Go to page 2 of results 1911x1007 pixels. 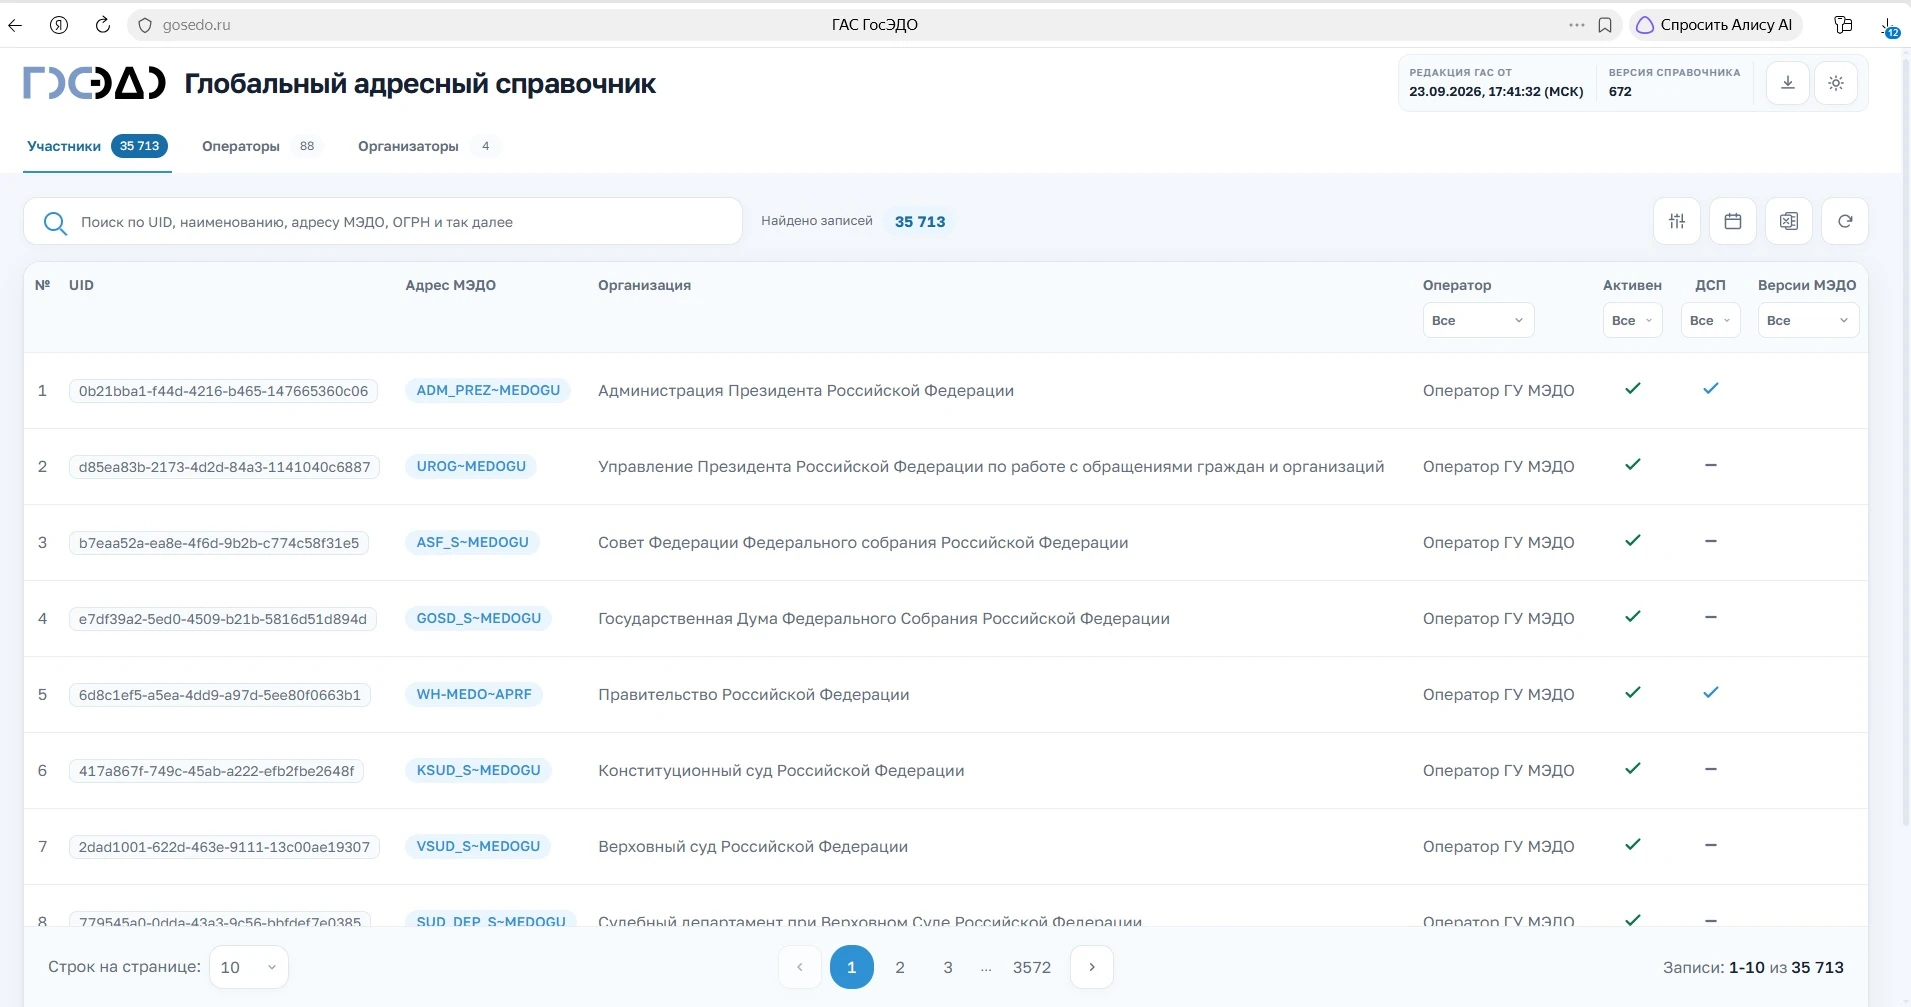click(900, 967)
